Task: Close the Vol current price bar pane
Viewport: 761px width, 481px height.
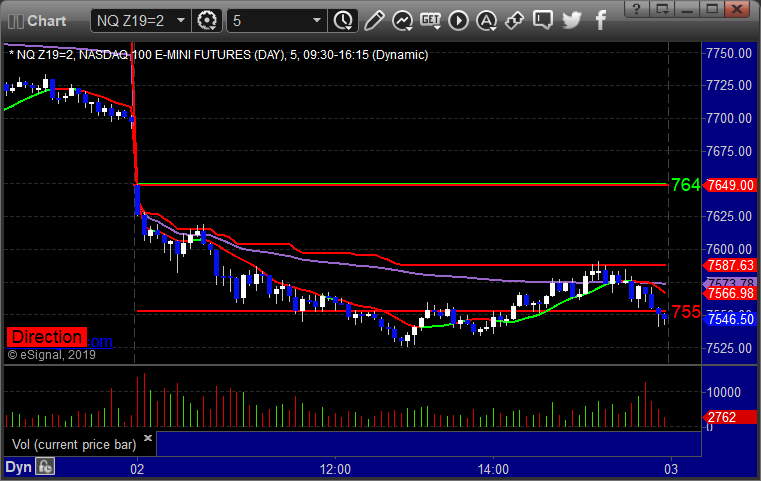Action: pos(148,438)
